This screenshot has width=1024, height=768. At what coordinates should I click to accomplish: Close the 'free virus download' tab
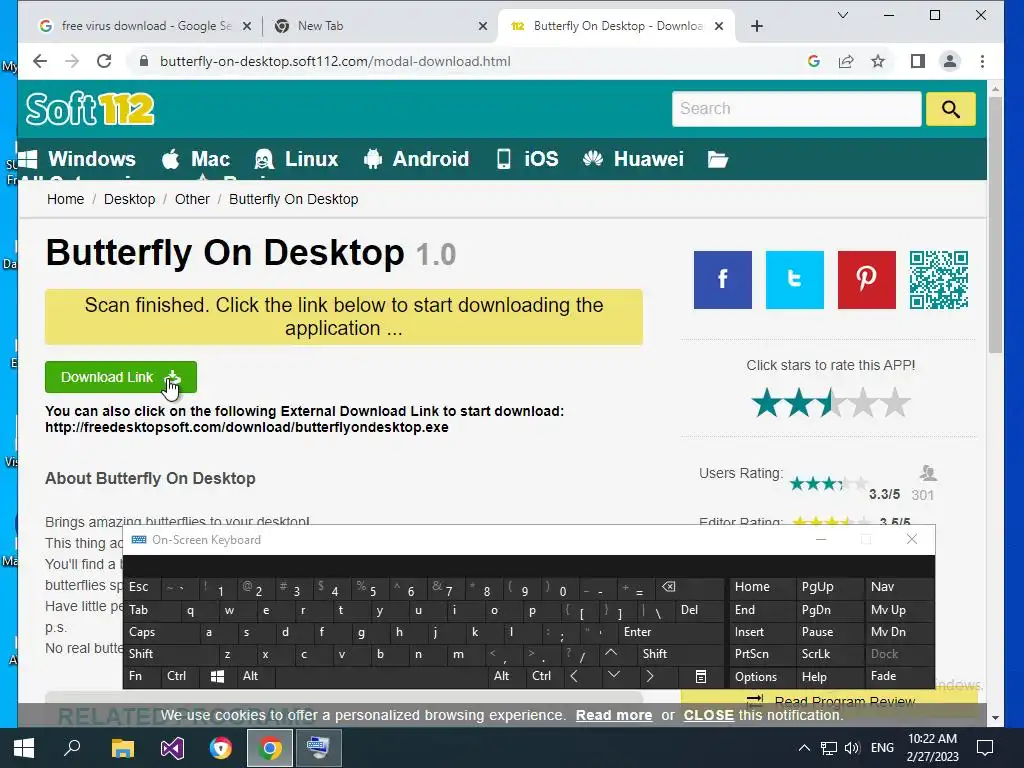click(247, 26)
